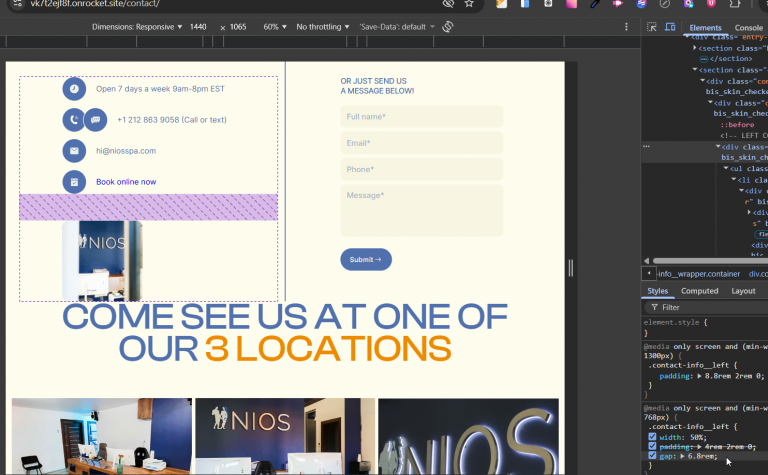Open the Styles pane tab
Image resolution: width=768 pixels, height=475 pixels.
coord(657,291)
